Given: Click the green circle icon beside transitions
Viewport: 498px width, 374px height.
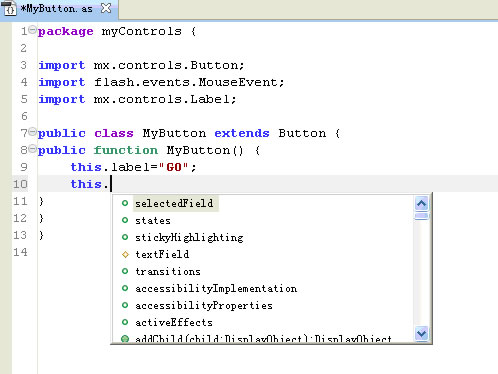Looking at the screenshot, I should 125,271.
